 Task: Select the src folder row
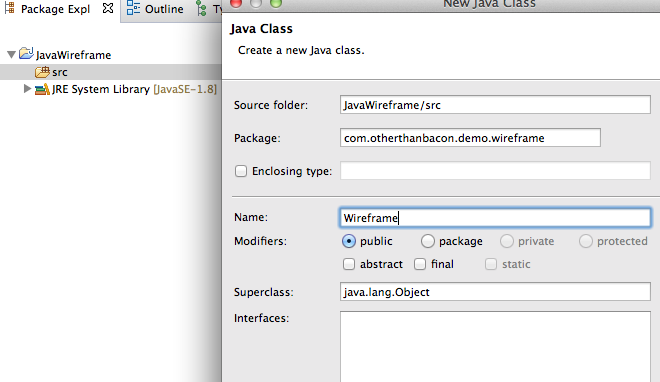[111, 72]
